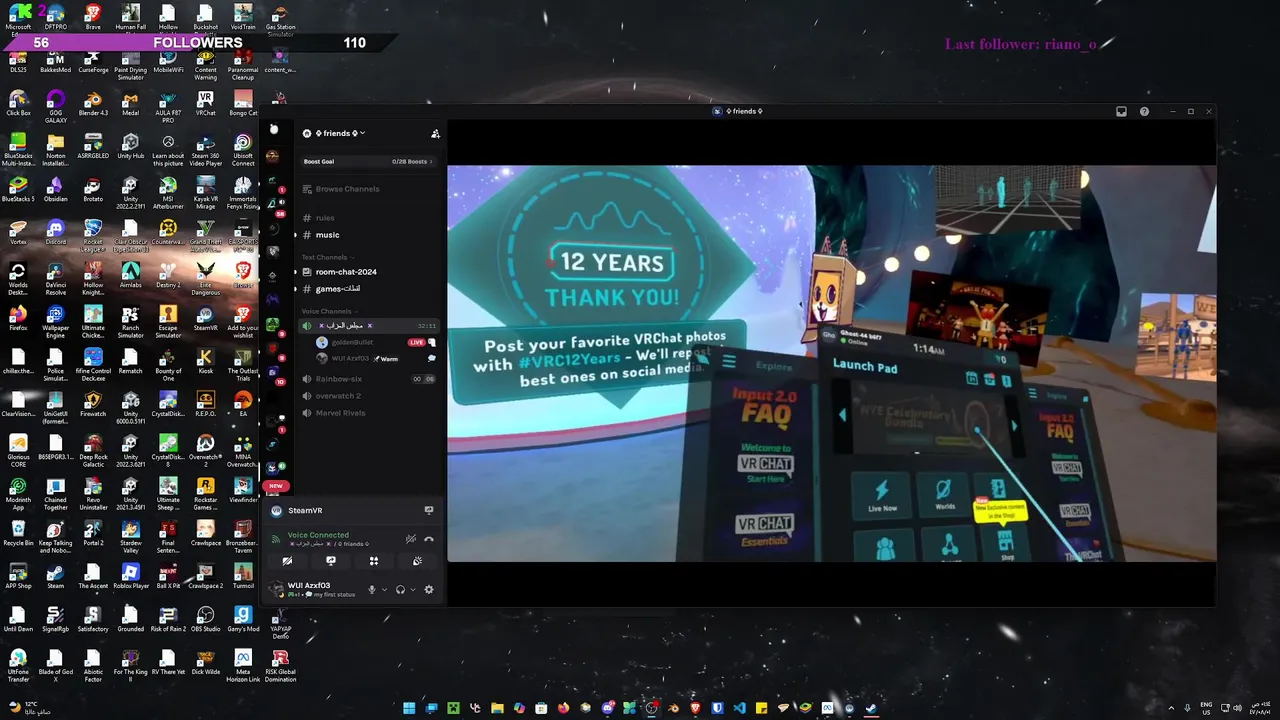Open the VRChat desktop shortcut
This screenshot has width=1280, height=720.
point(205,103)
